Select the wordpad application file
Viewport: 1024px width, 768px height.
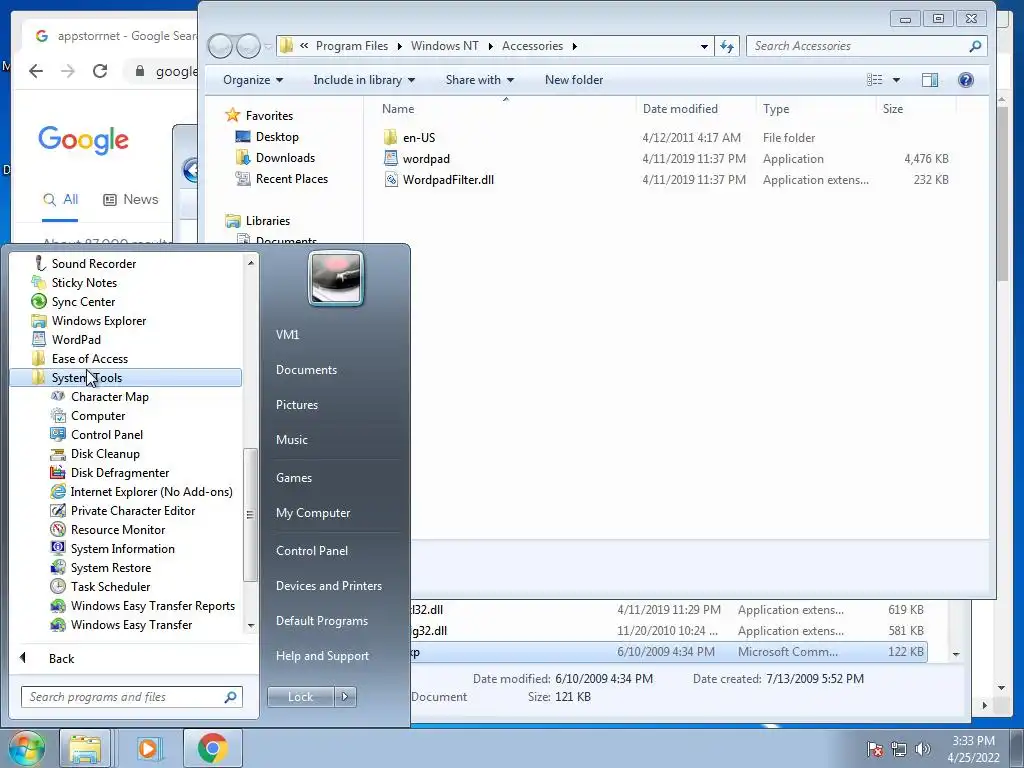coord(426,158)
